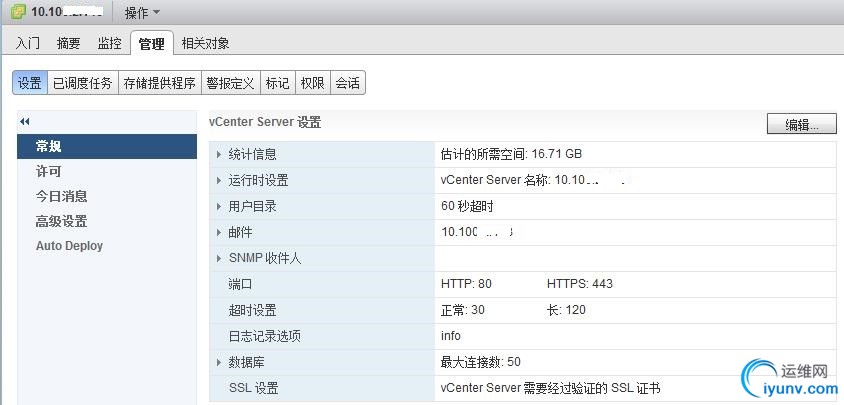Click the info logging value
Screen dimensions: 844x405
(x=451, y=336)
